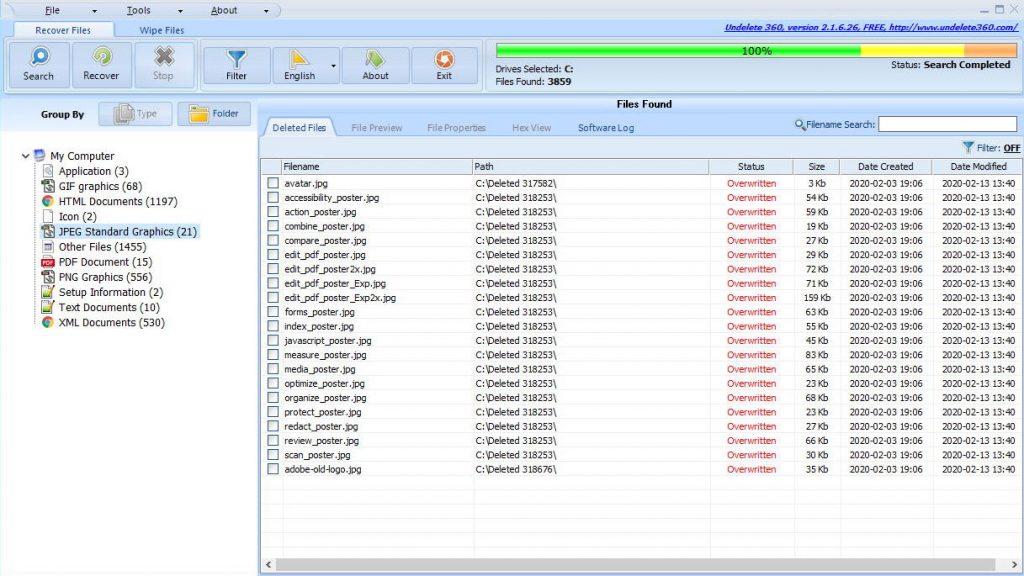Check the checkbox for redact_poster.jpg
The width and height of the screenshot is (1024, 576).
point(273,426)
